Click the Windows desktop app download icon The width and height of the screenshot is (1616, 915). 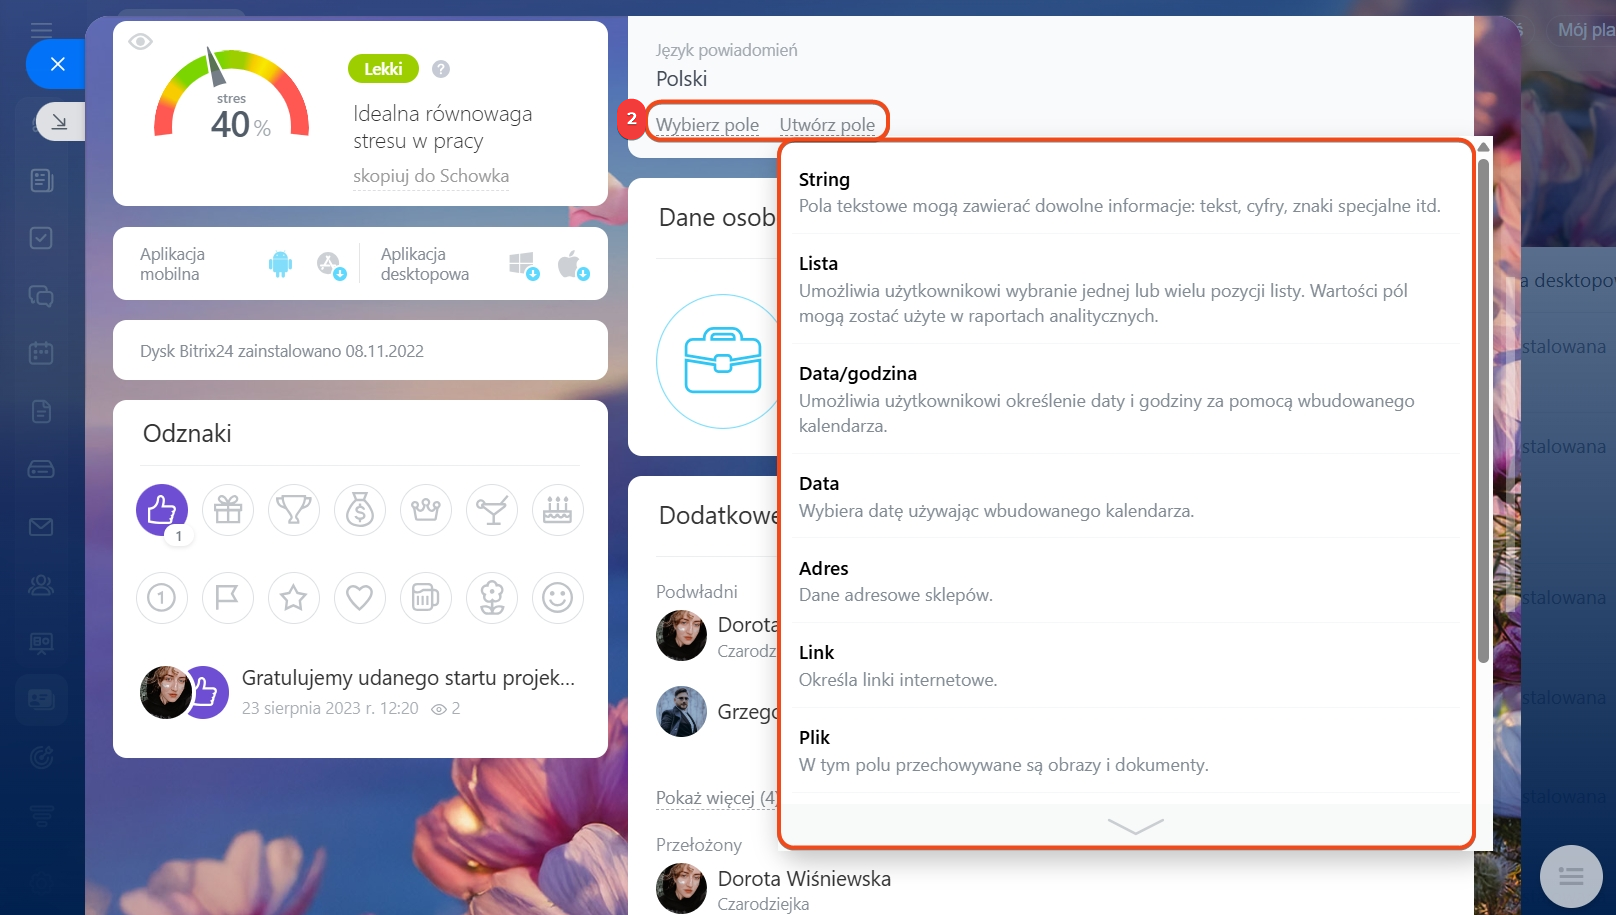pos(524,265)
